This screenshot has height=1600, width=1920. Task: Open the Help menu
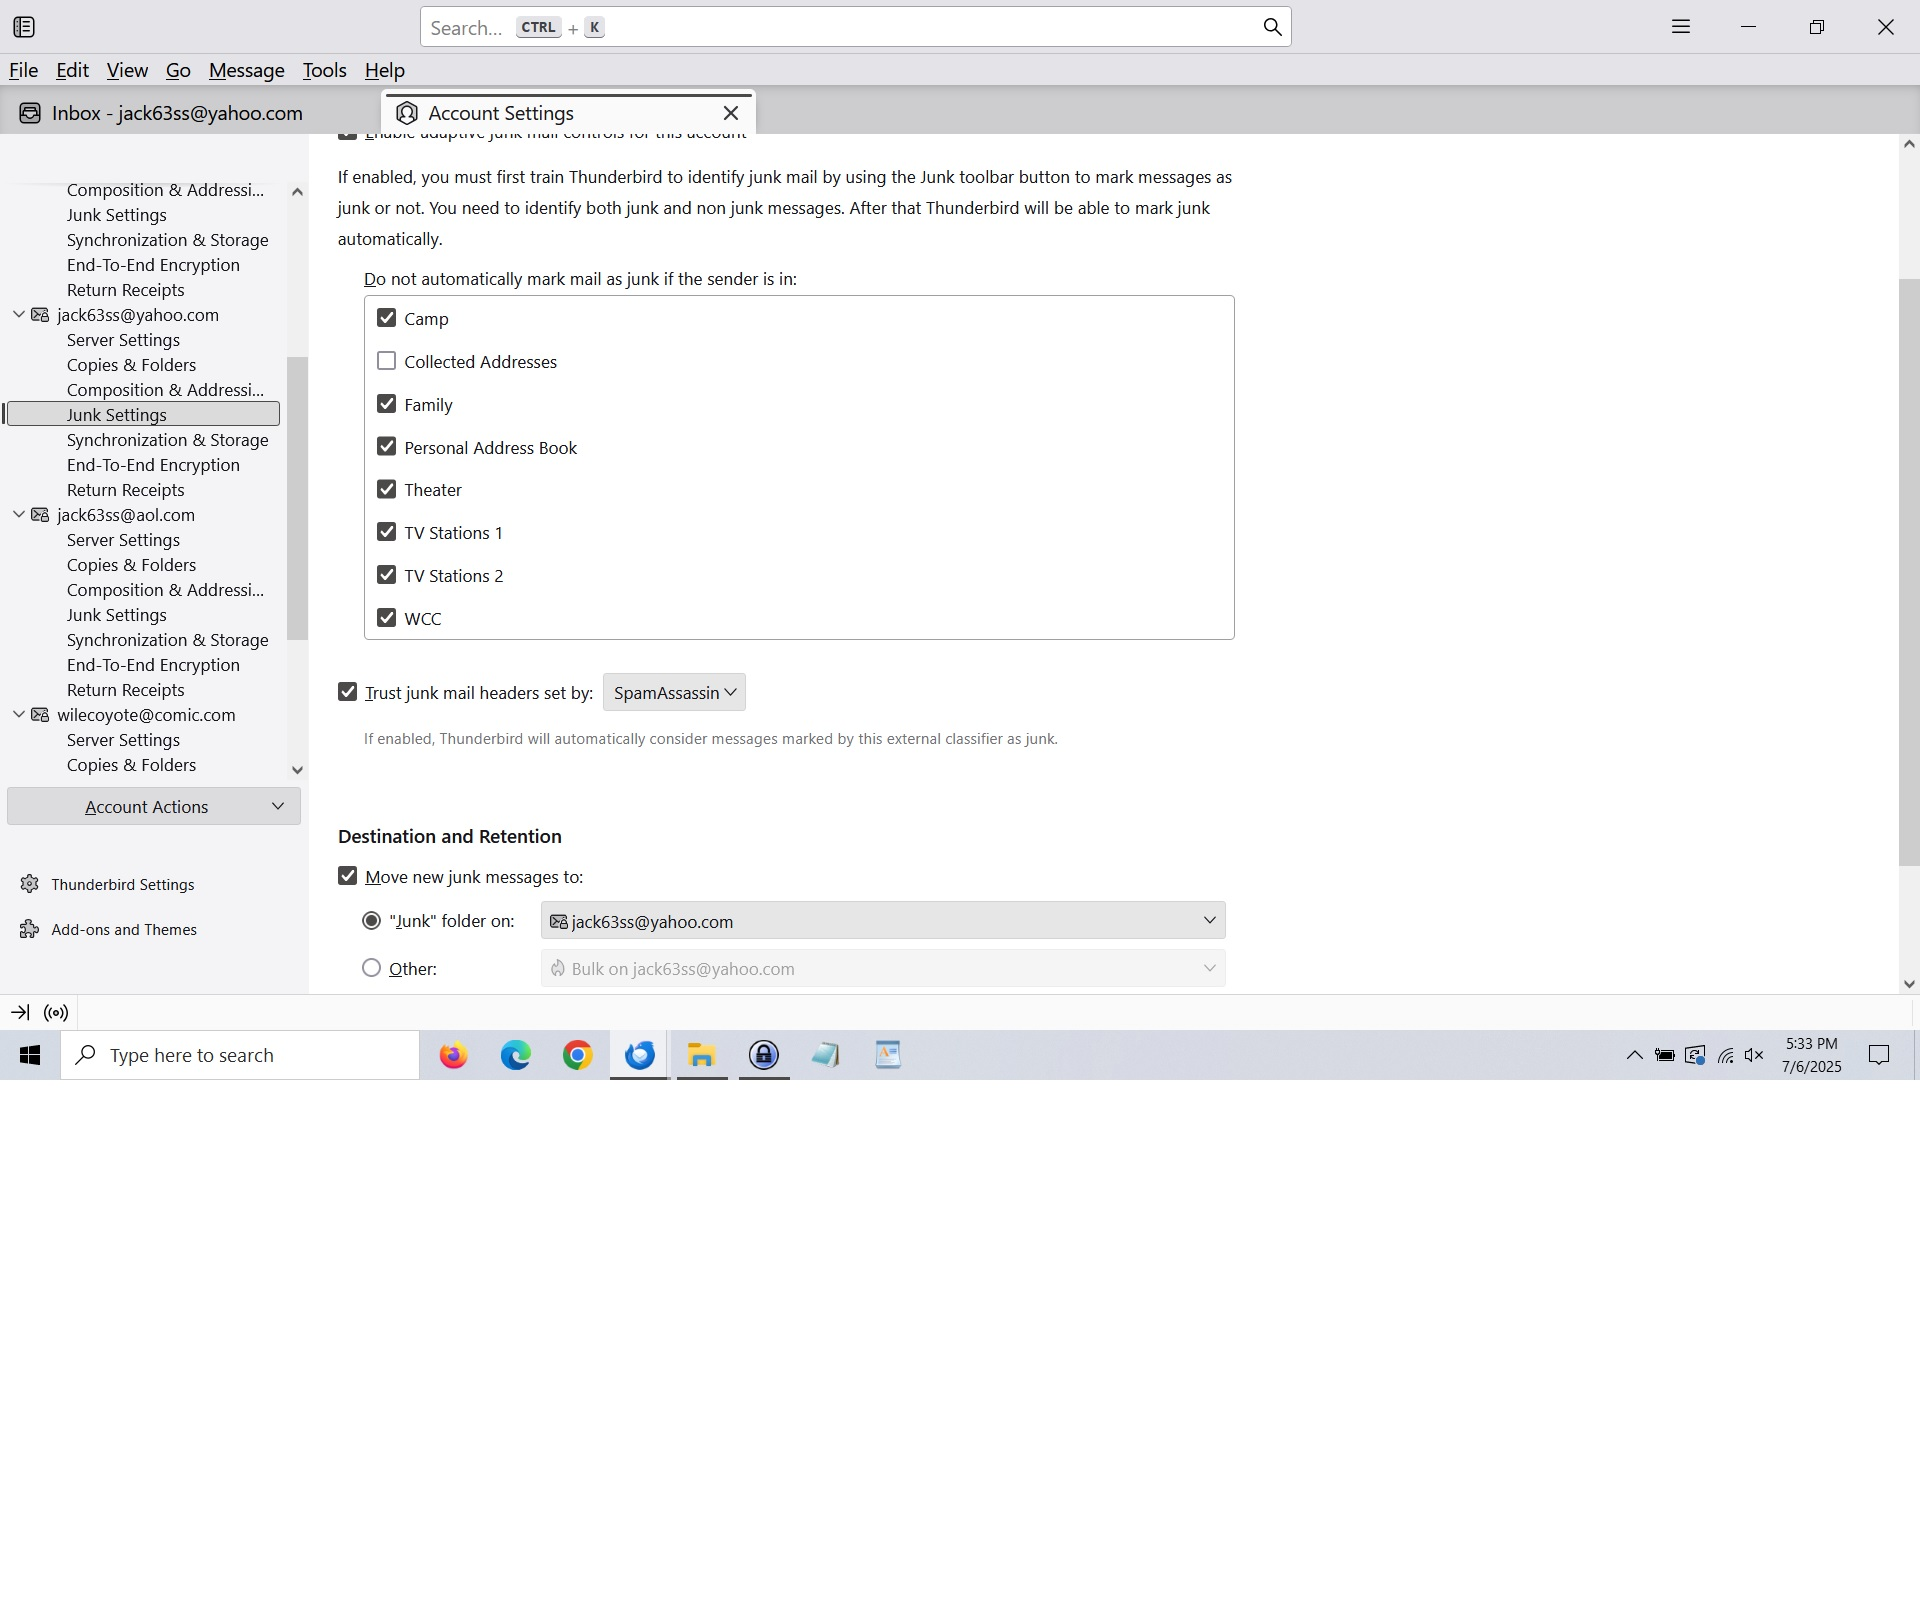point(384,70)
